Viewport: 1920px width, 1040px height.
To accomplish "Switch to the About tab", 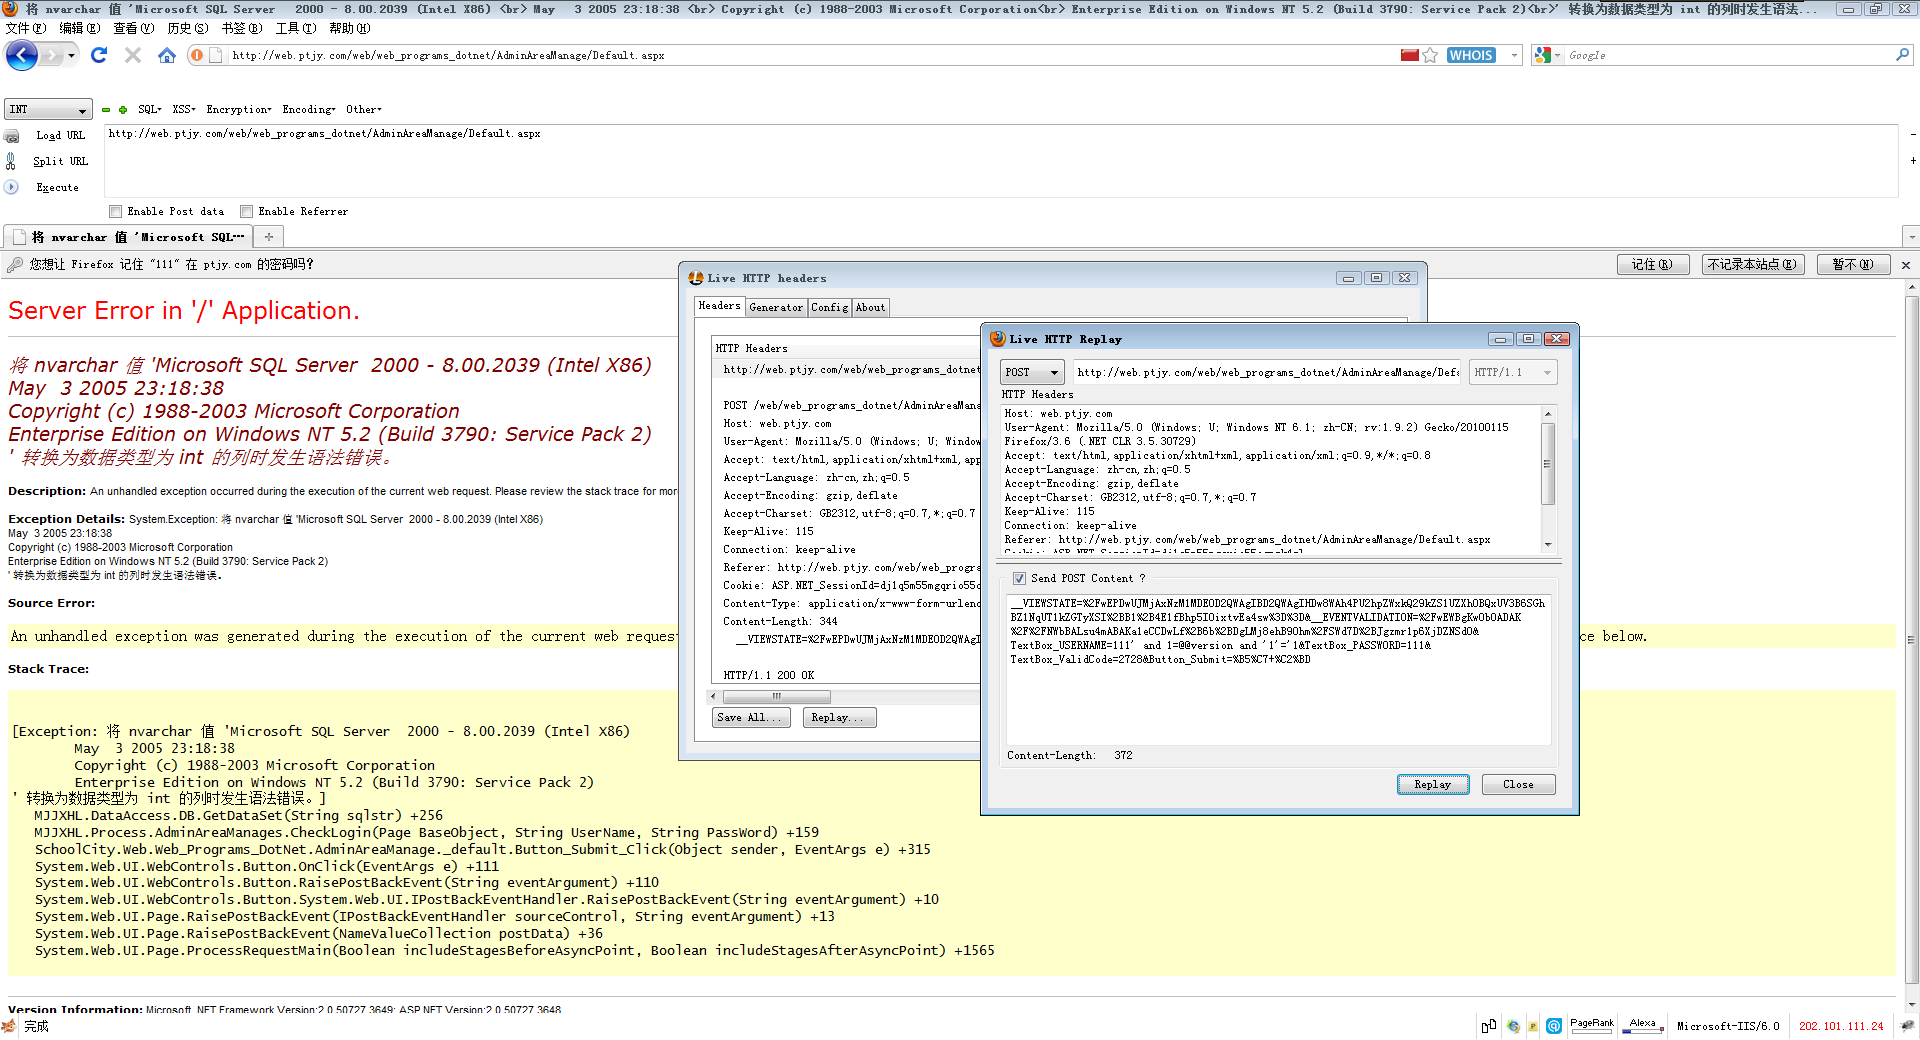I will tap(870, 307).
